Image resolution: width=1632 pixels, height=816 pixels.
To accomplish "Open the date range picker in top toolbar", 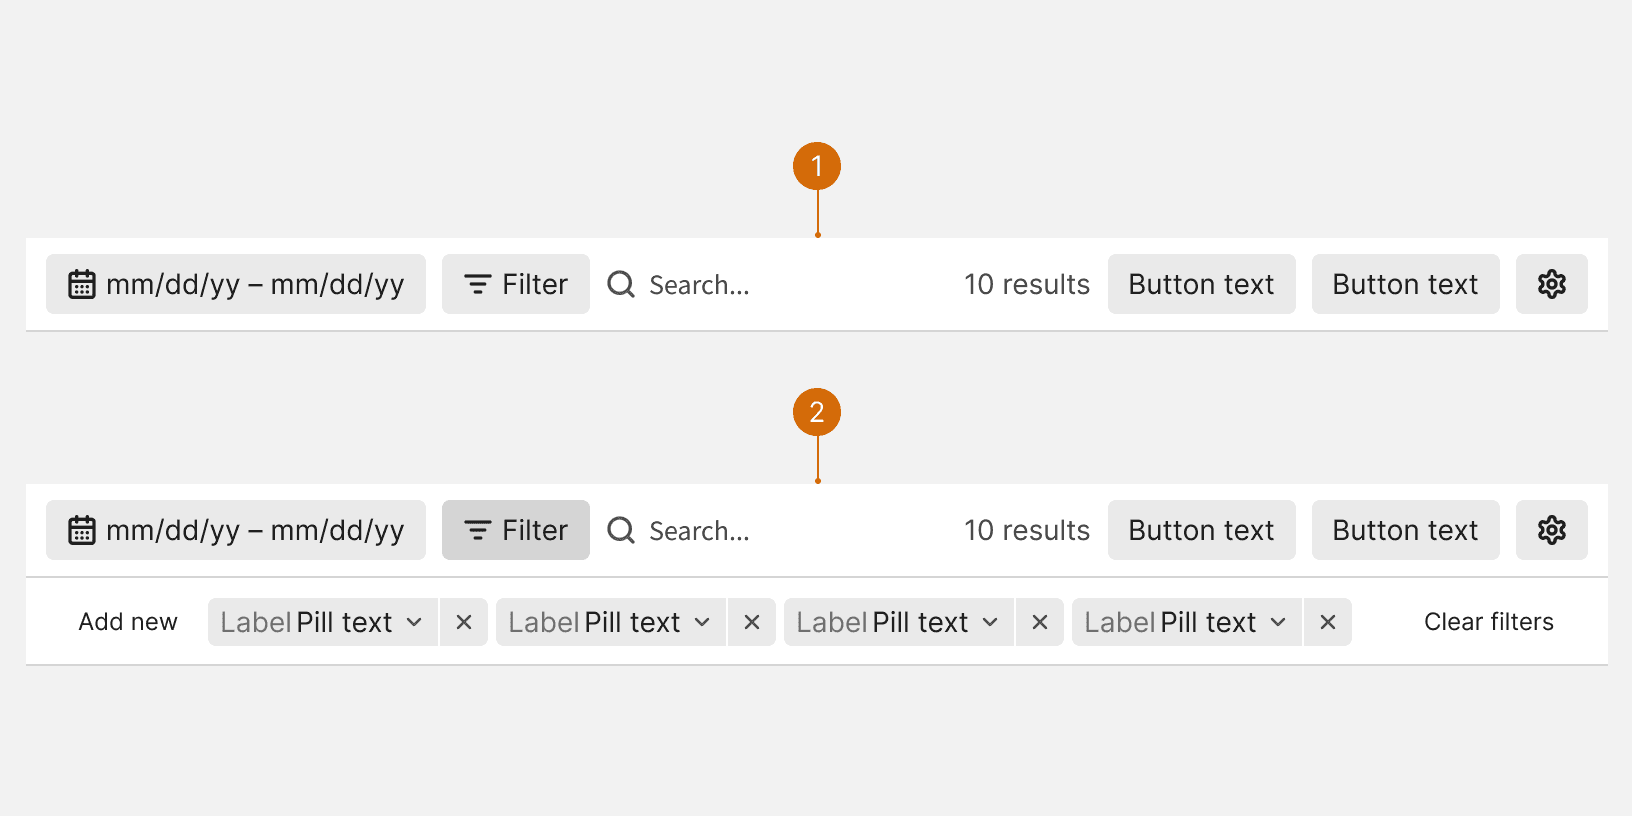I will (x=236, y=284).
